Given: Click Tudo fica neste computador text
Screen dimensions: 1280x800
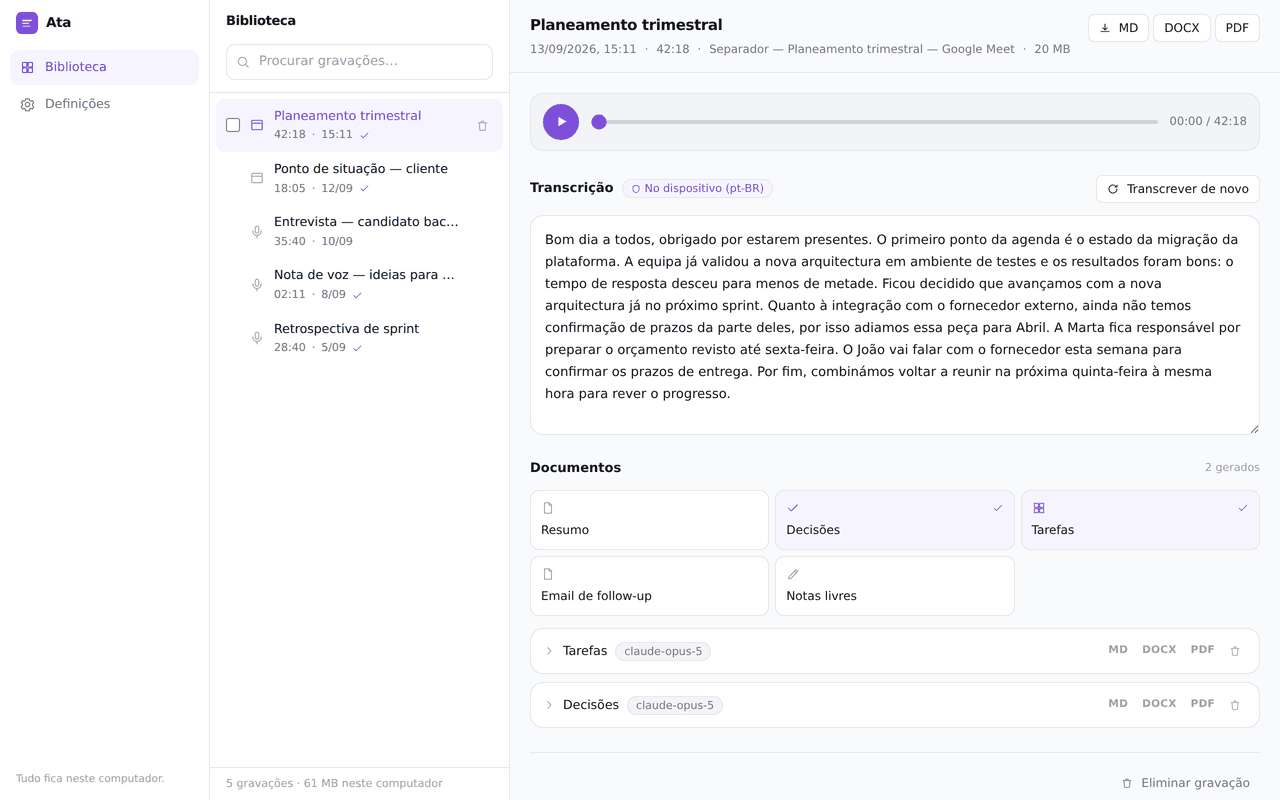Looking at the screenshot, I should [90, 778].
